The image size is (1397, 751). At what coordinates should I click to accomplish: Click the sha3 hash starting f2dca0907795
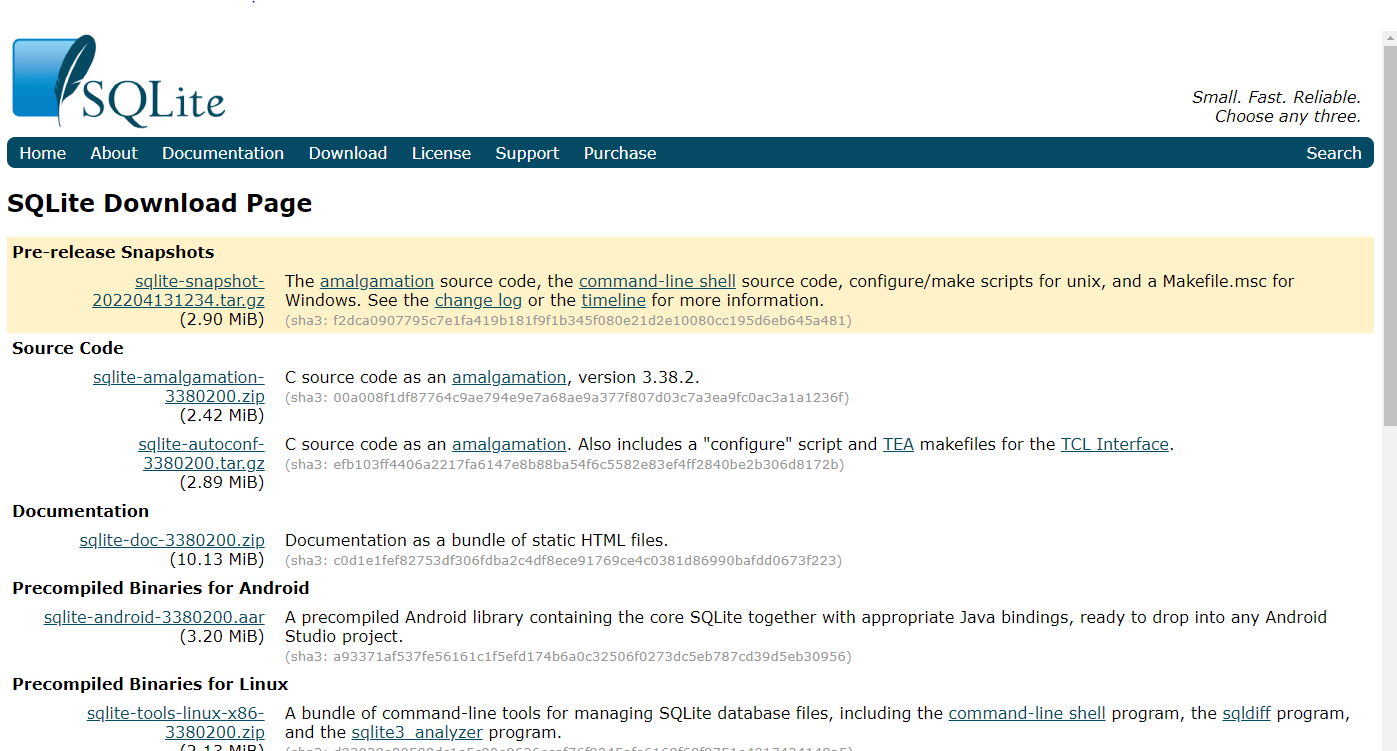click(569, 321)
